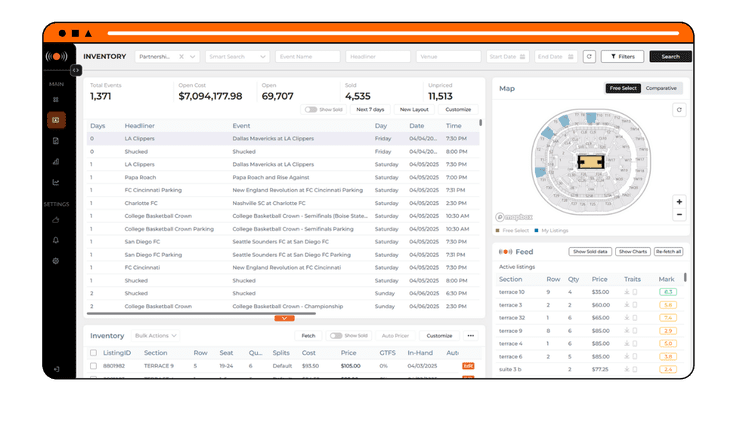Viewport: 750px width, 422px height.
Task: Click the orange collapse chevron below events table
Action: 284,318
